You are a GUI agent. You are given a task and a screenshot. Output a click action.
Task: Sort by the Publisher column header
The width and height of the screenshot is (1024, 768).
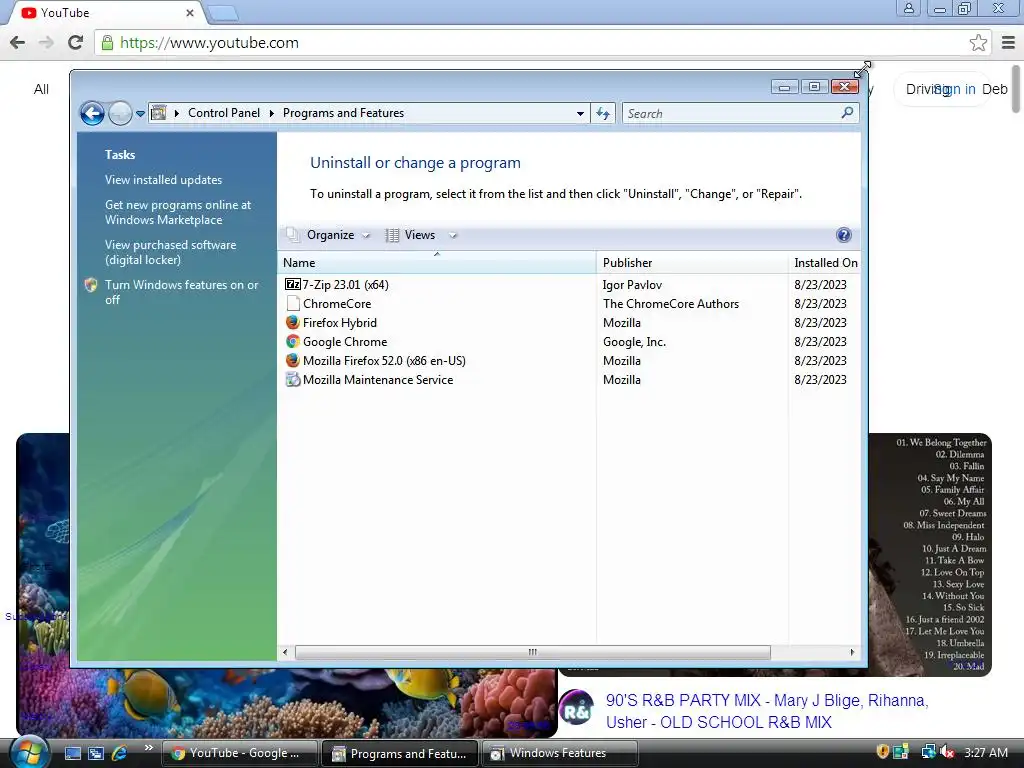point(692,263)
